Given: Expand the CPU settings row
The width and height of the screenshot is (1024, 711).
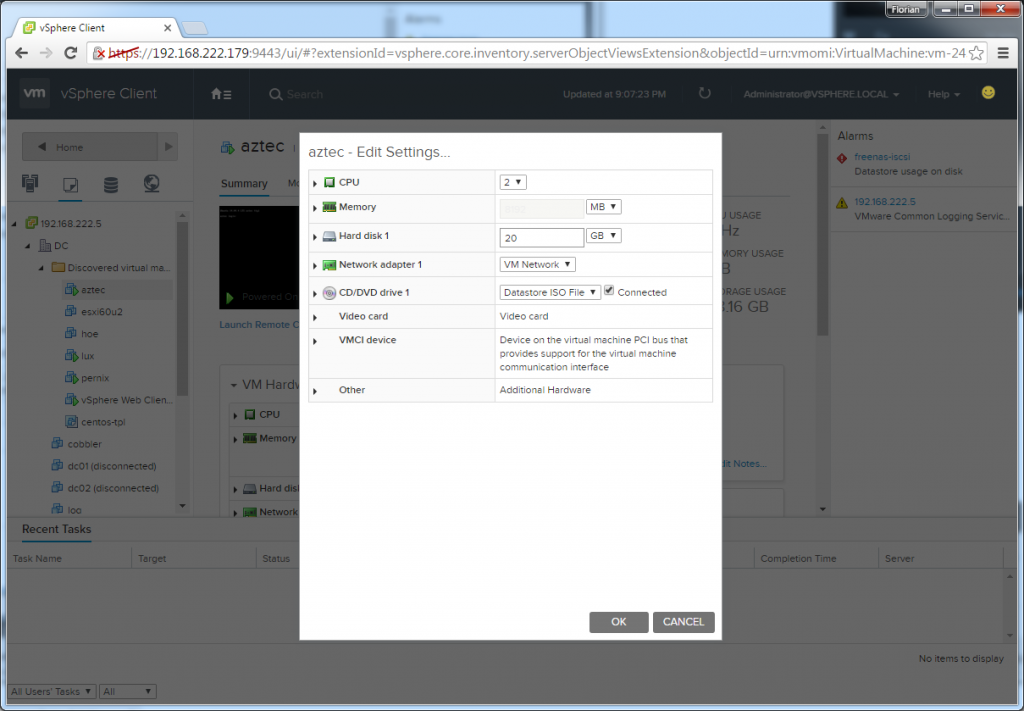Looking at the screenshot, I should pos(313,182).
